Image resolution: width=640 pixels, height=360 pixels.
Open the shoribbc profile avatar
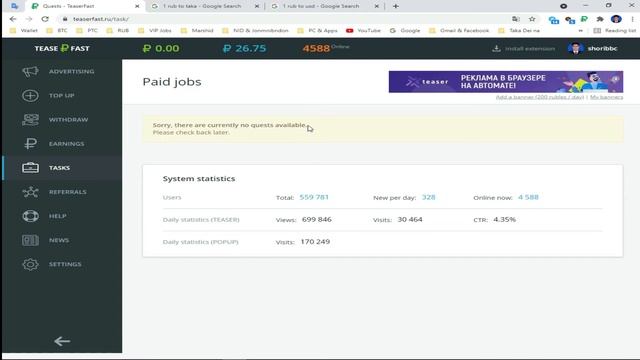tap(576, 49)
